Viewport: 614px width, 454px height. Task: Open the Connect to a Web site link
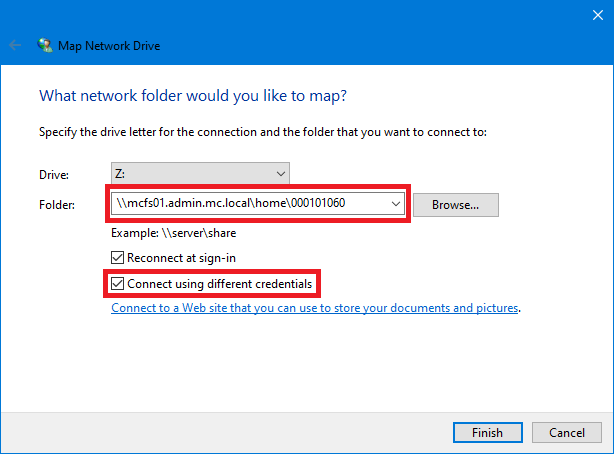pos(315,308)
